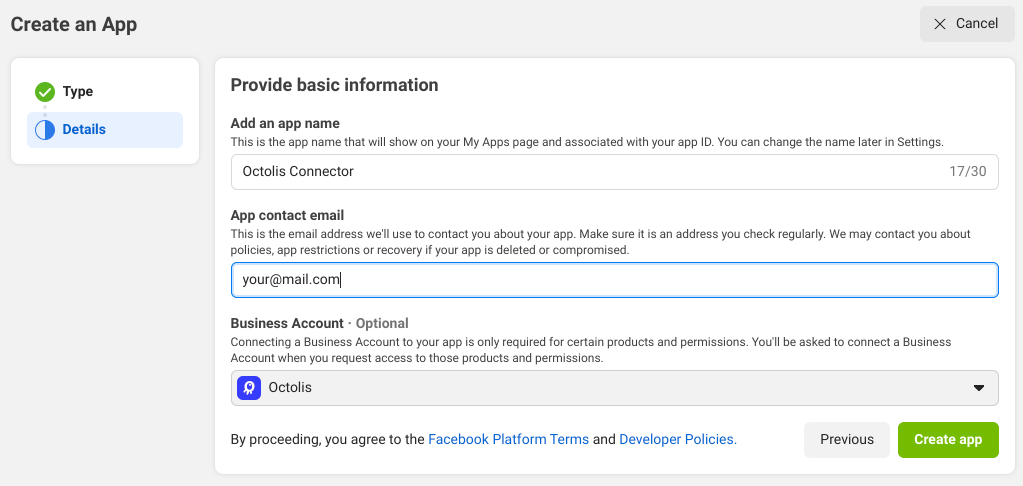
Task: Click the green checkmark icon beside Type
Action: coord(45,92)
